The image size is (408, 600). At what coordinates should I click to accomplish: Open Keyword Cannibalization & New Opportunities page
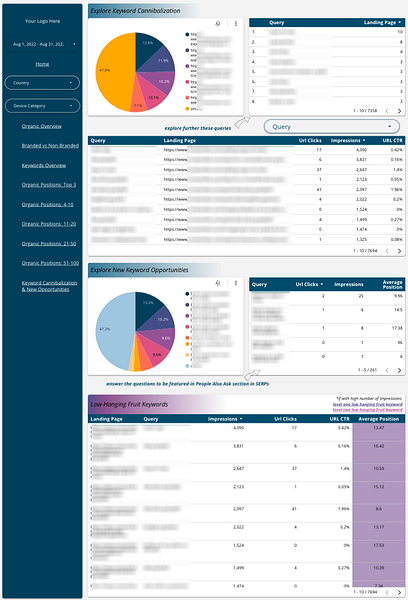point(49,286)
